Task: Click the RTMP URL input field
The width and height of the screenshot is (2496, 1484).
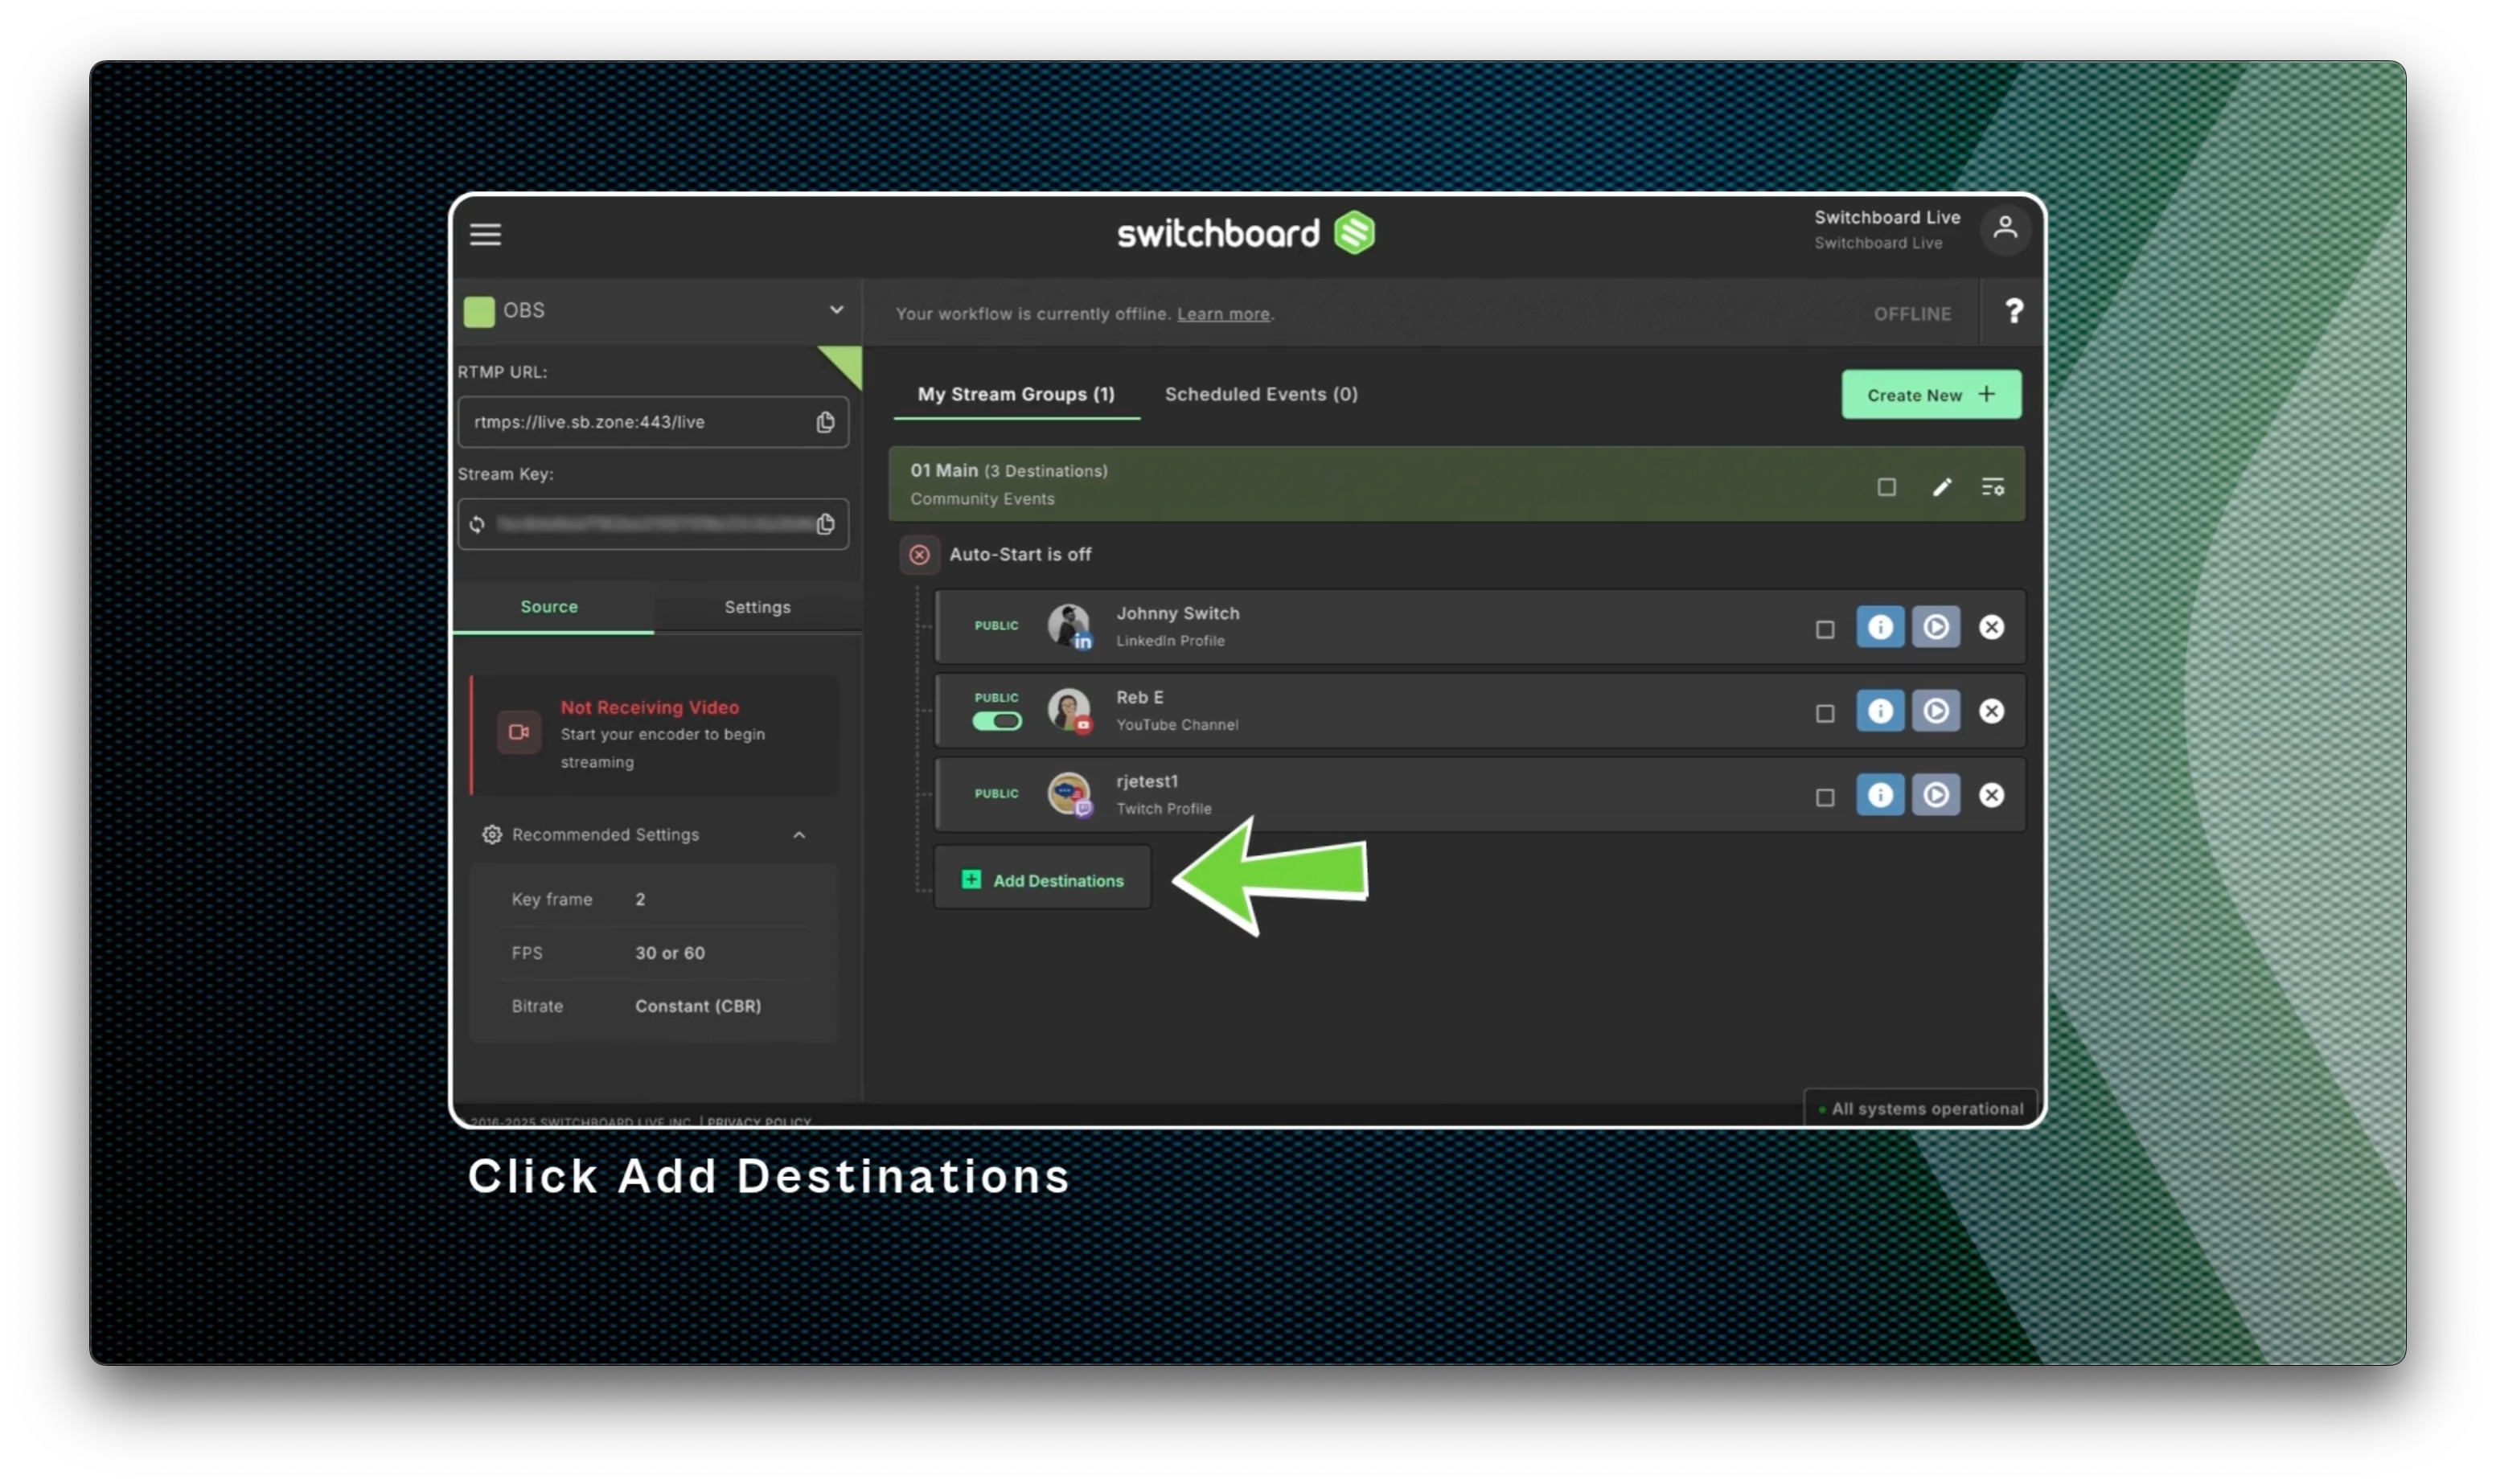Action: pos(653,422)
